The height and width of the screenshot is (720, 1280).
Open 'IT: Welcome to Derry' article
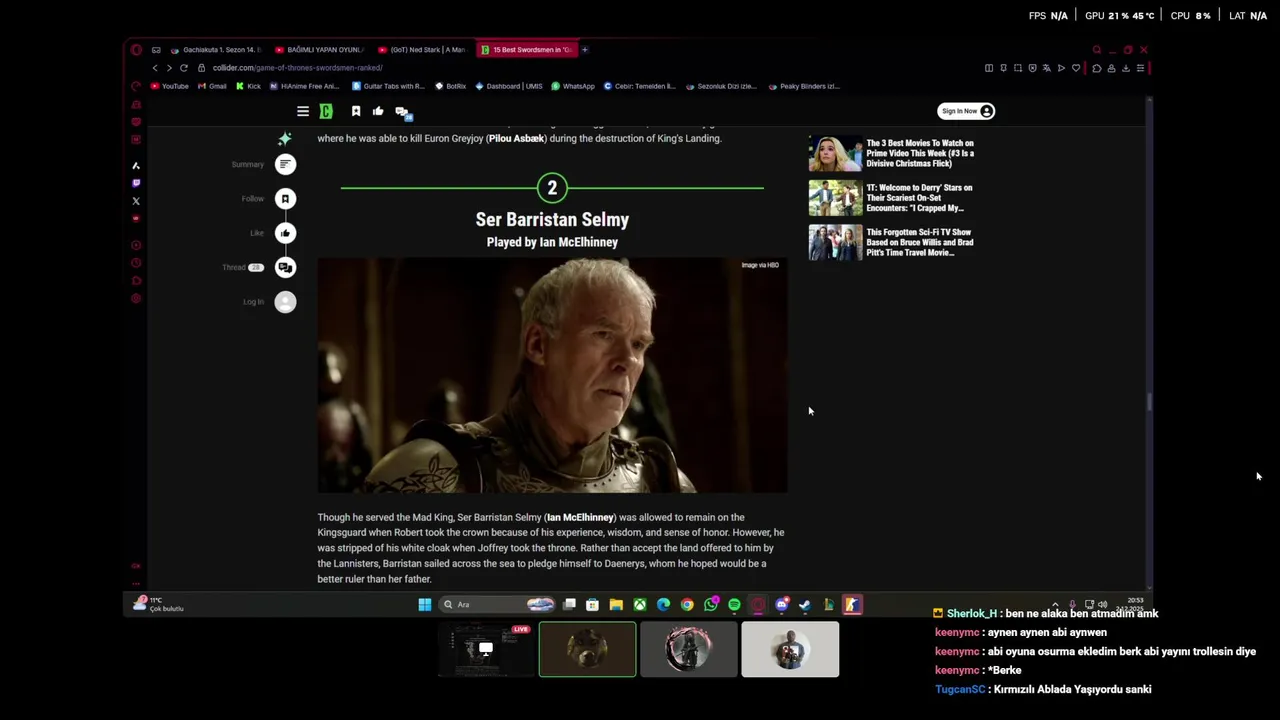(919, 198)
